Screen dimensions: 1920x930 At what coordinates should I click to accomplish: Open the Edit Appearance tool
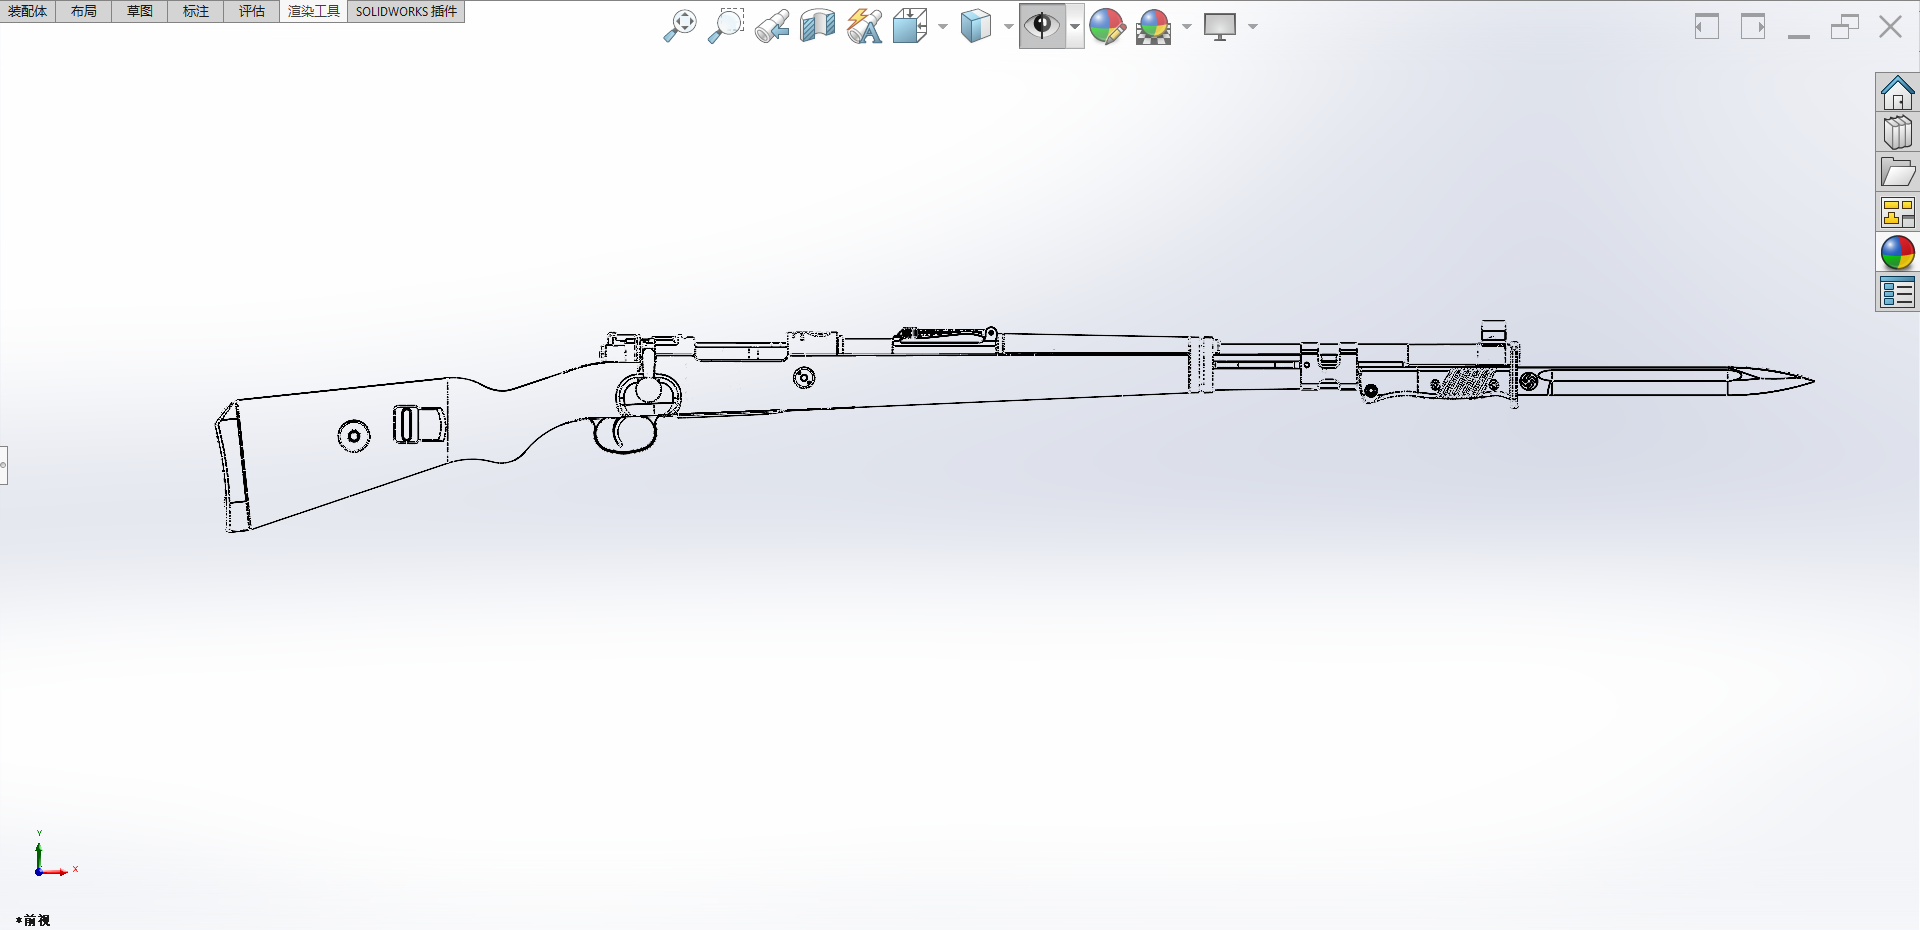[x=1107, y=26]
